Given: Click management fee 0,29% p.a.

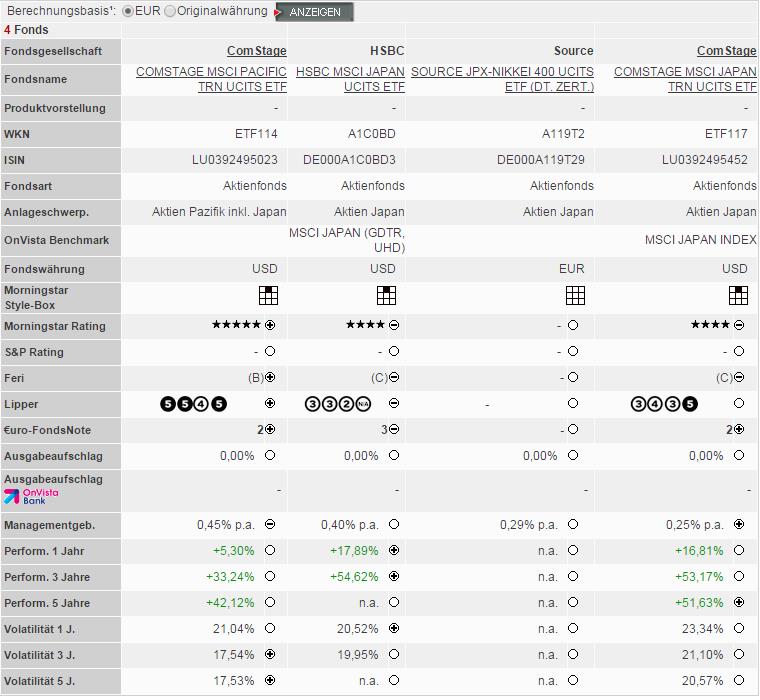Looking at the screenshot, I should [x=529, y=525].
